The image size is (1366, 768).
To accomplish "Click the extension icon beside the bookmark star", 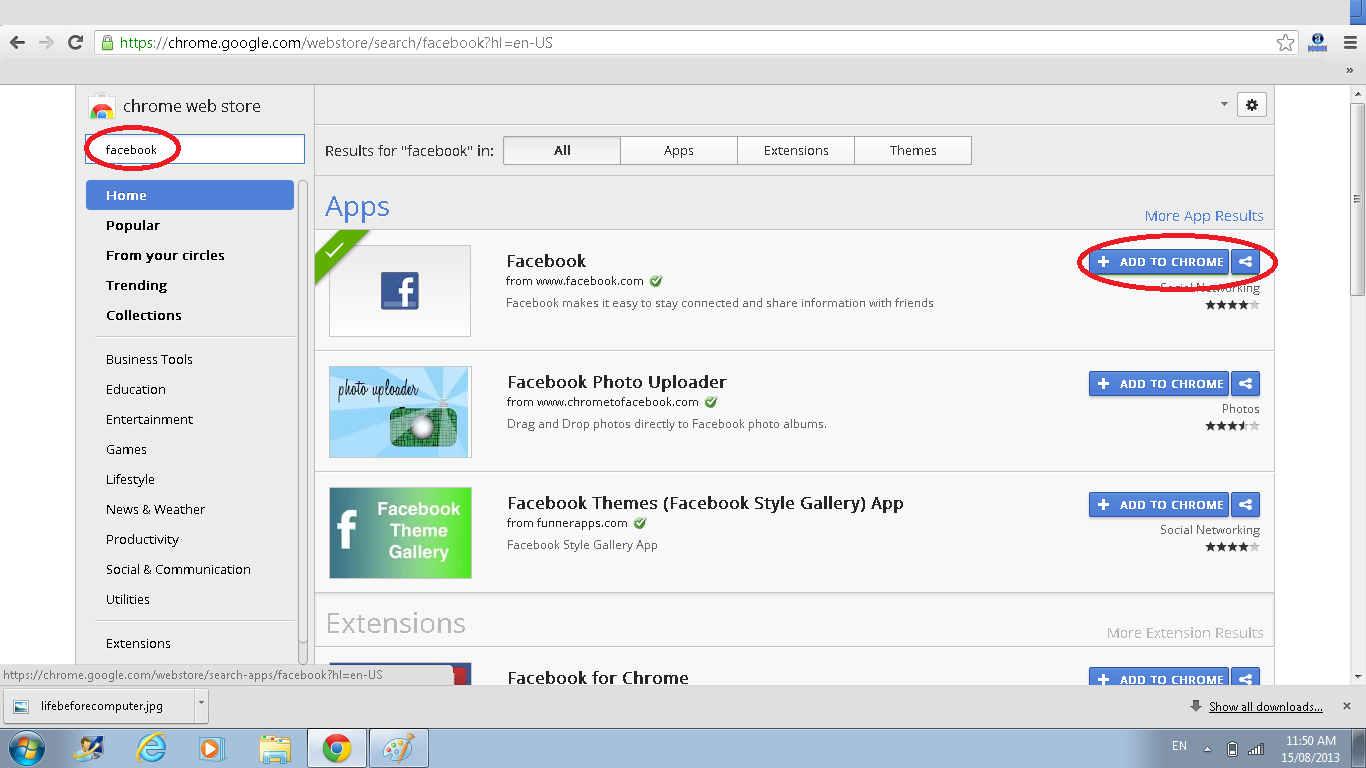I will pos(1318,42).
